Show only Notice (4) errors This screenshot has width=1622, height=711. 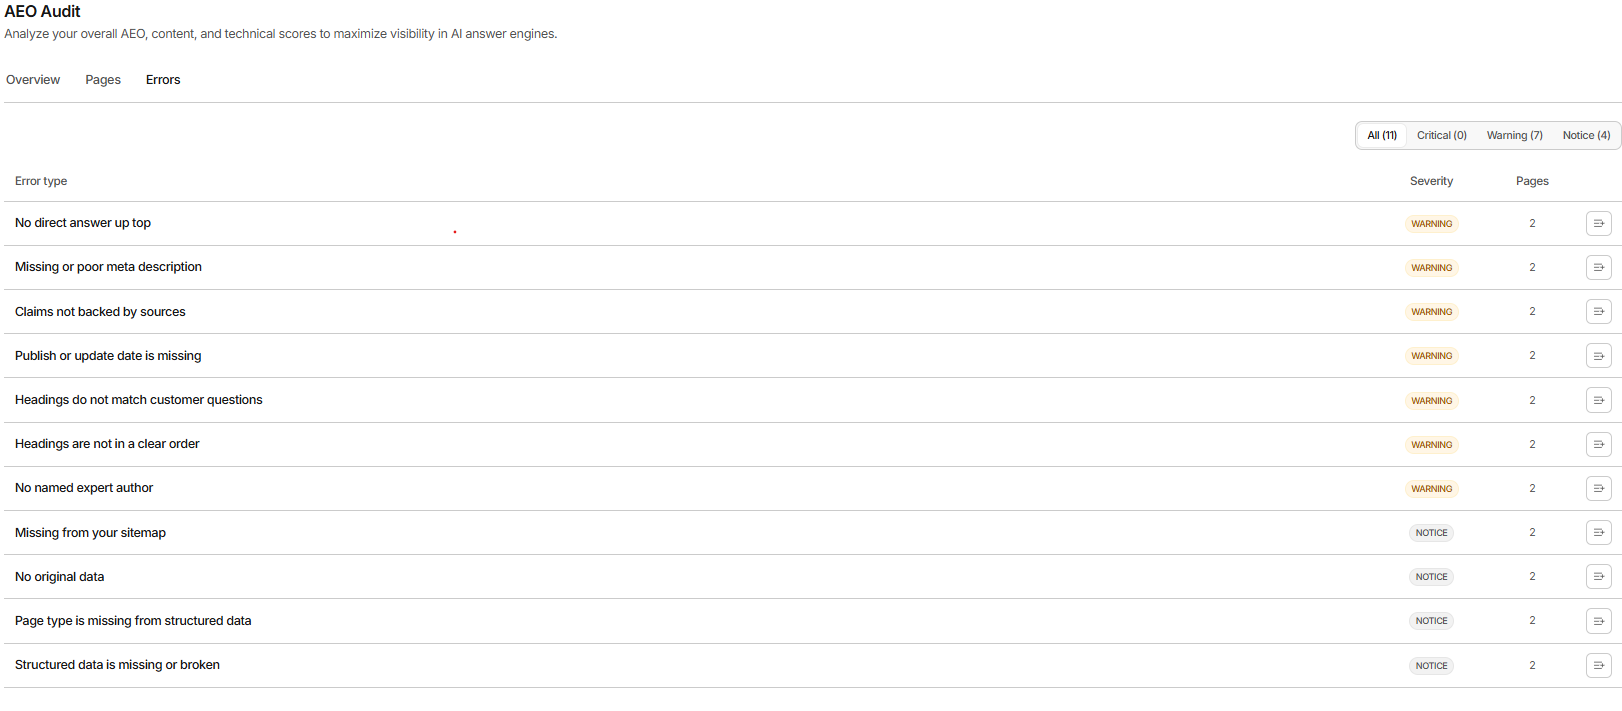tap(1586, 135)
